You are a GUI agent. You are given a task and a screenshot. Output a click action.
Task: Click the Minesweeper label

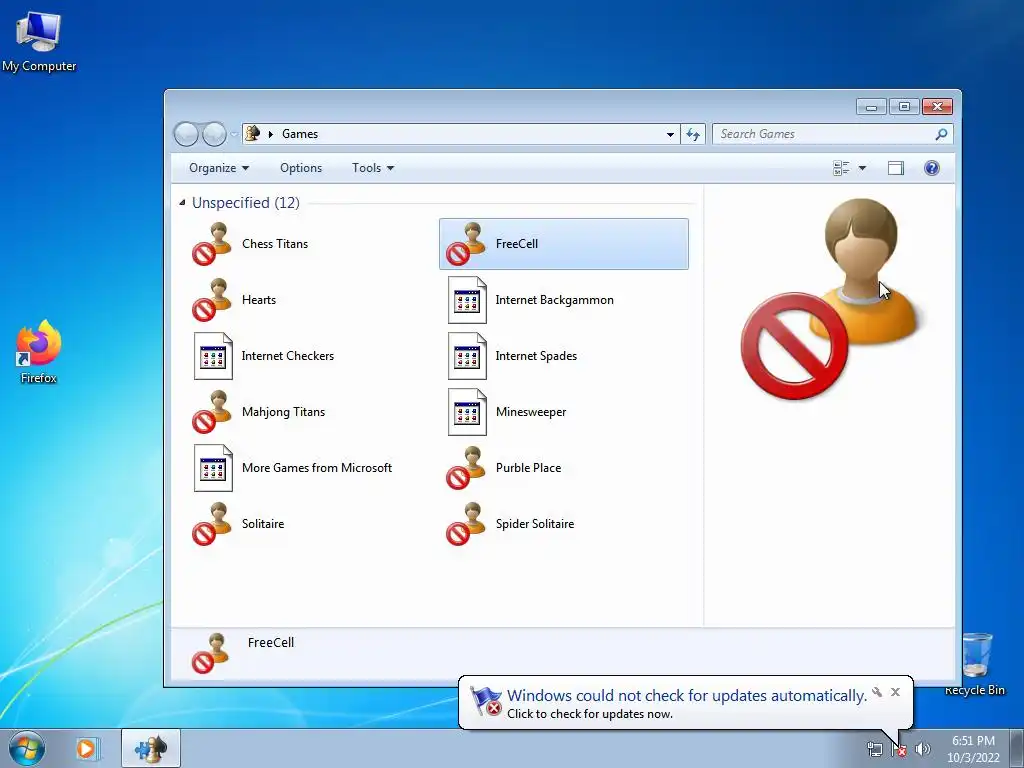pos(531,412)
